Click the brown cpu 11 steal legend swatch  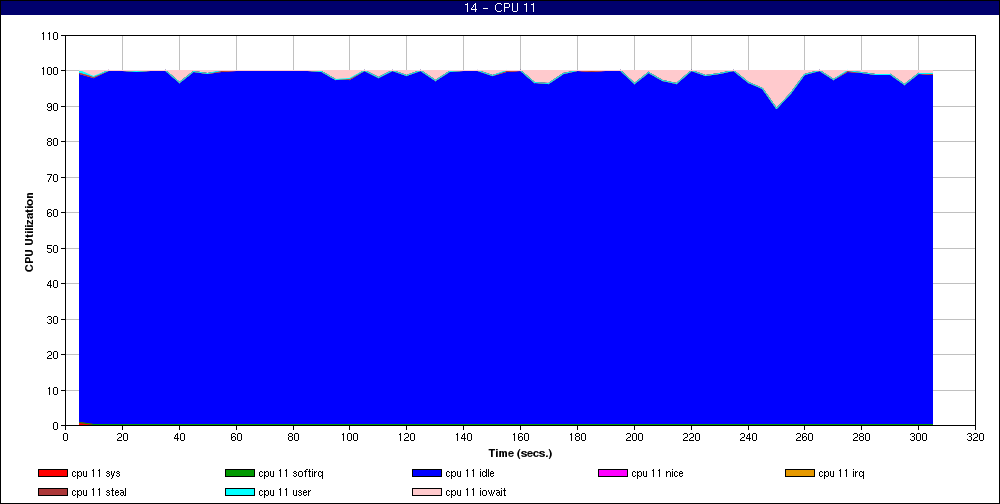(52, 493)
